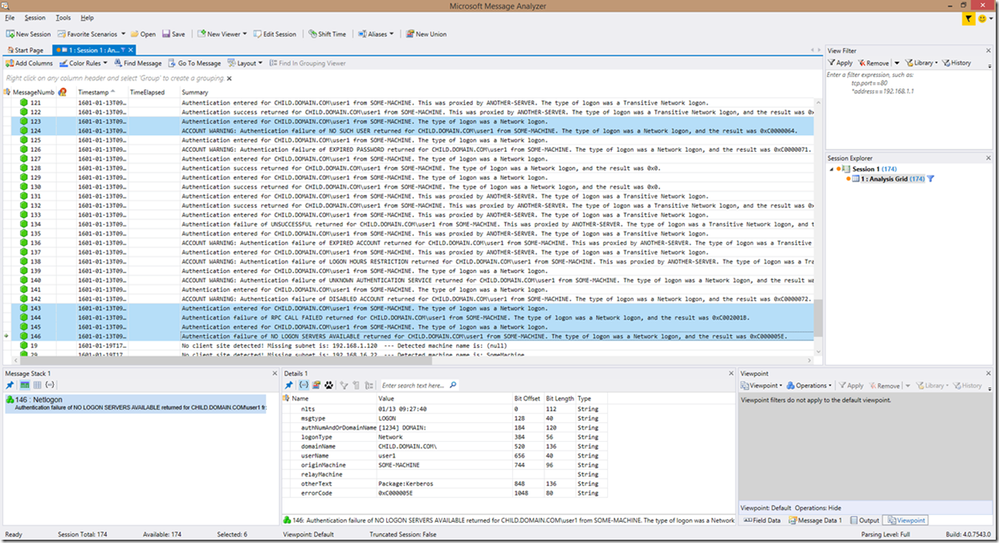Click the TimeElapsed column header
Viewport: 999px width, 543px height.
point(147,92)
